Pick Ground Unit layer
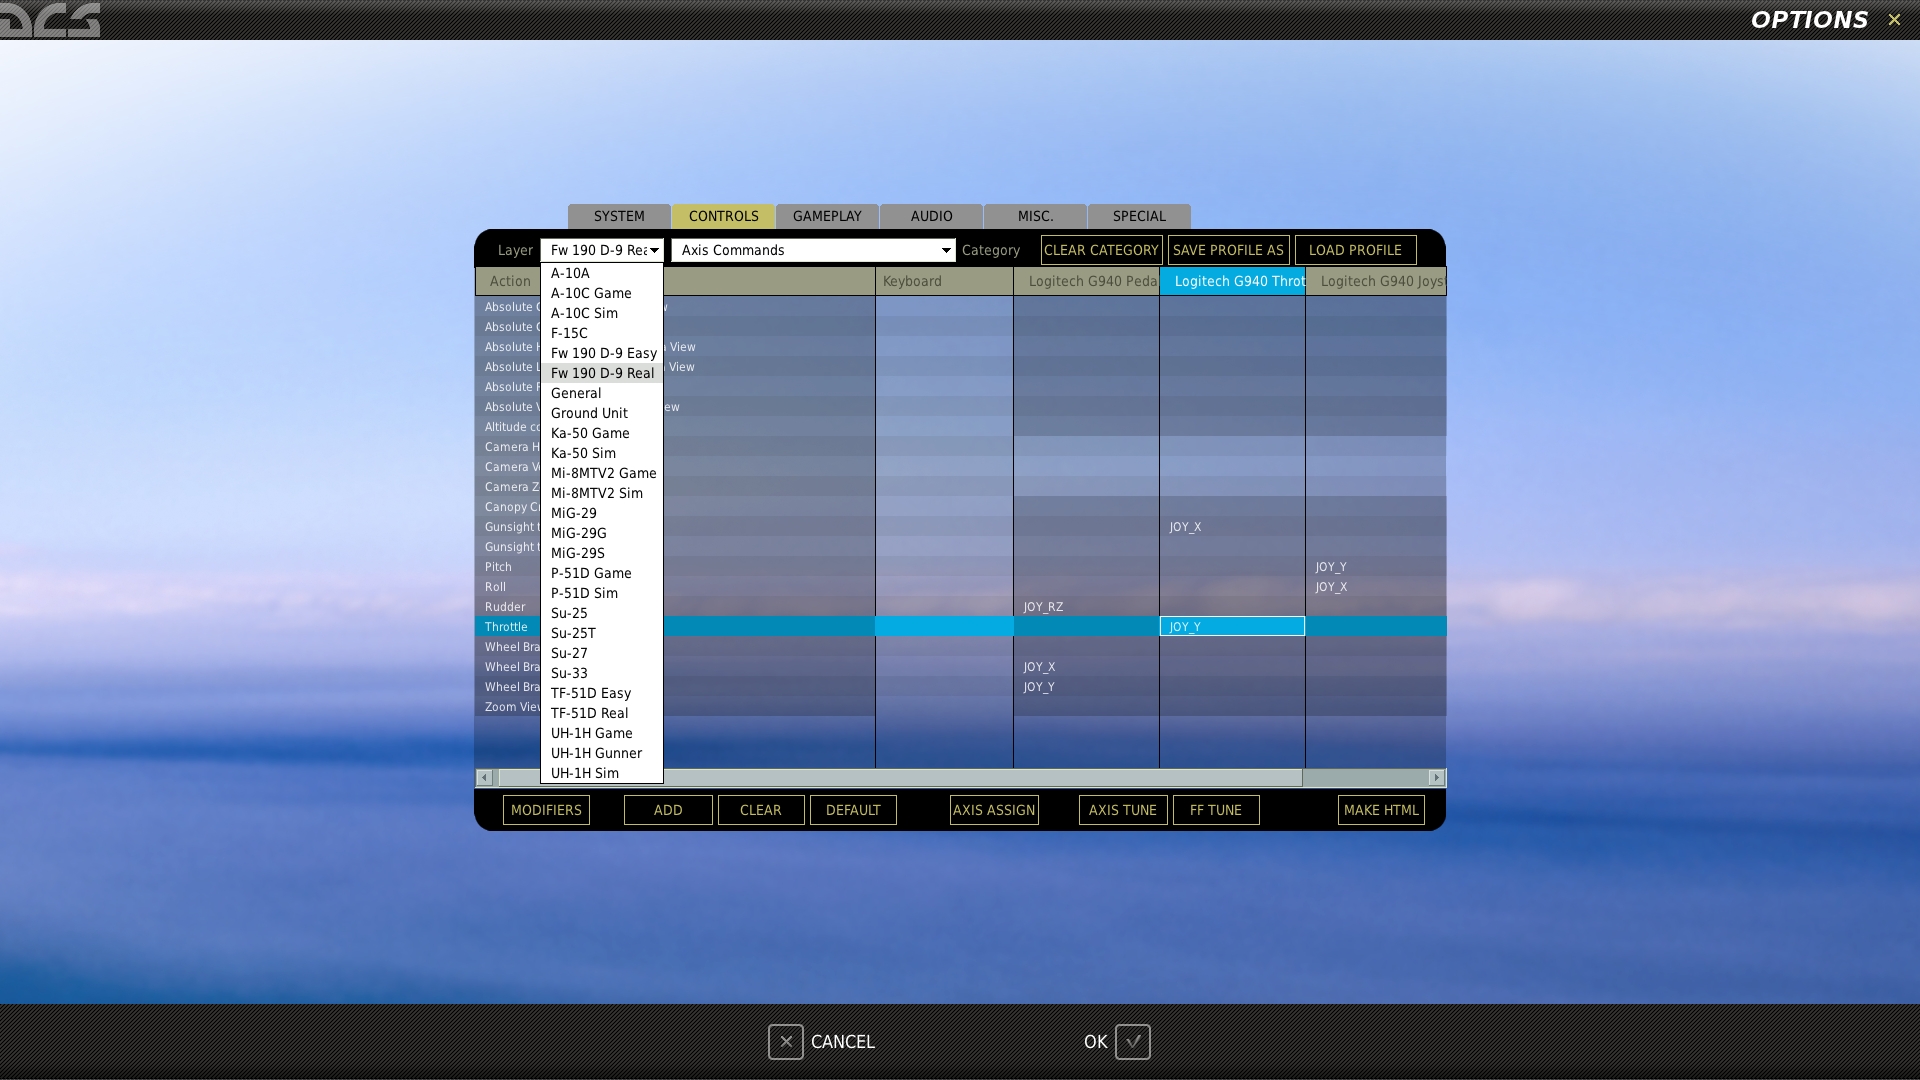 [x=602, y=413]
